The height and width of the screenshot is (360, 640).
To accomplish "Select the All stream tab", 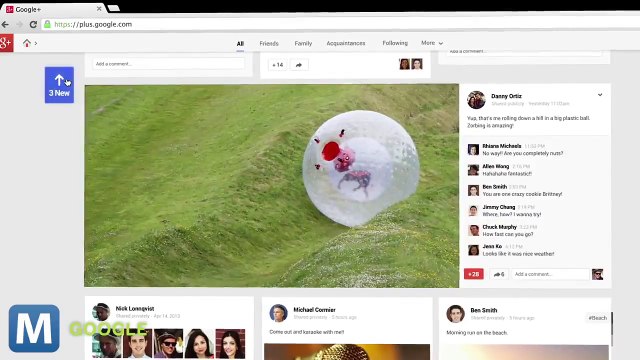I will 240,44.
